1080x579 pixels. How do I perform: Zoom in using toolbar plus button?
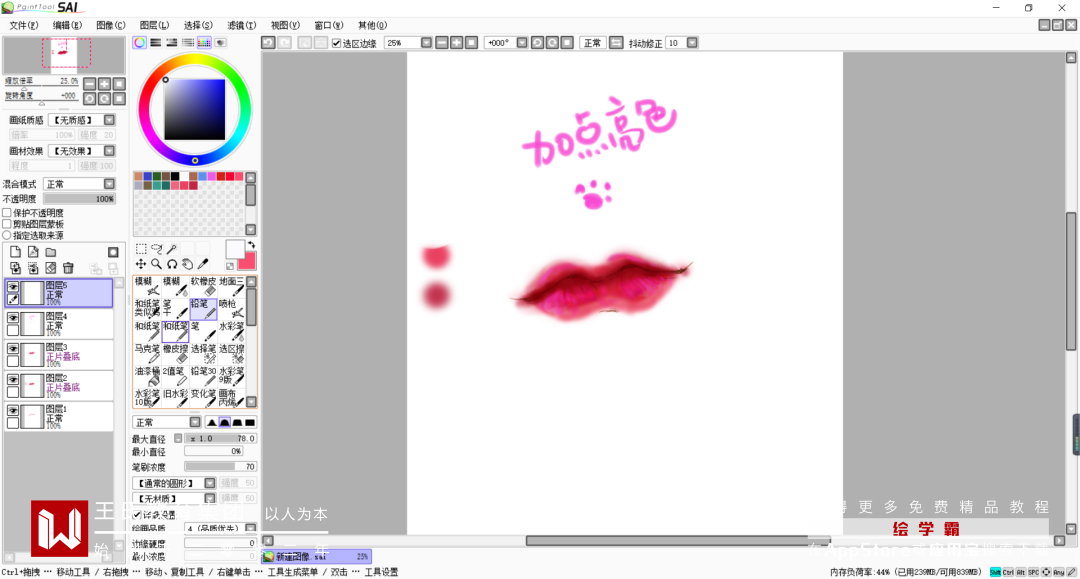457,43
